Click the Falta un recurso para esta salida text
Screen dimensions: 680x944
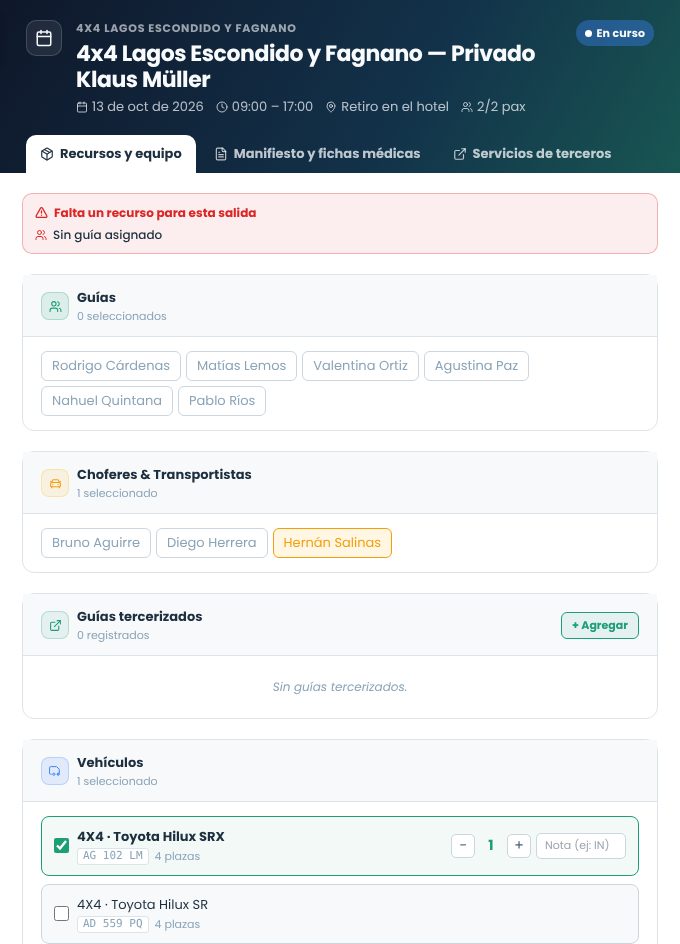click(x=155, y=213)
